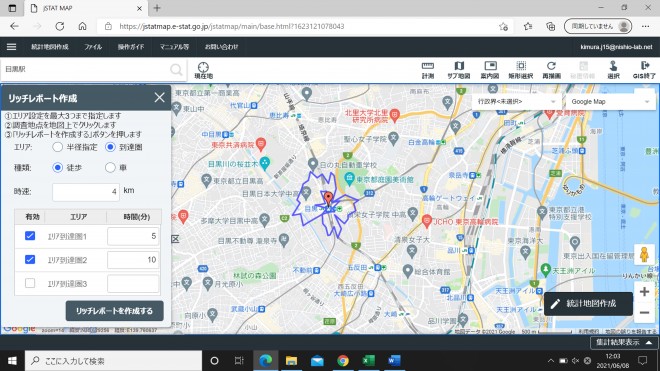Open a new browser tab

(157, 8)
